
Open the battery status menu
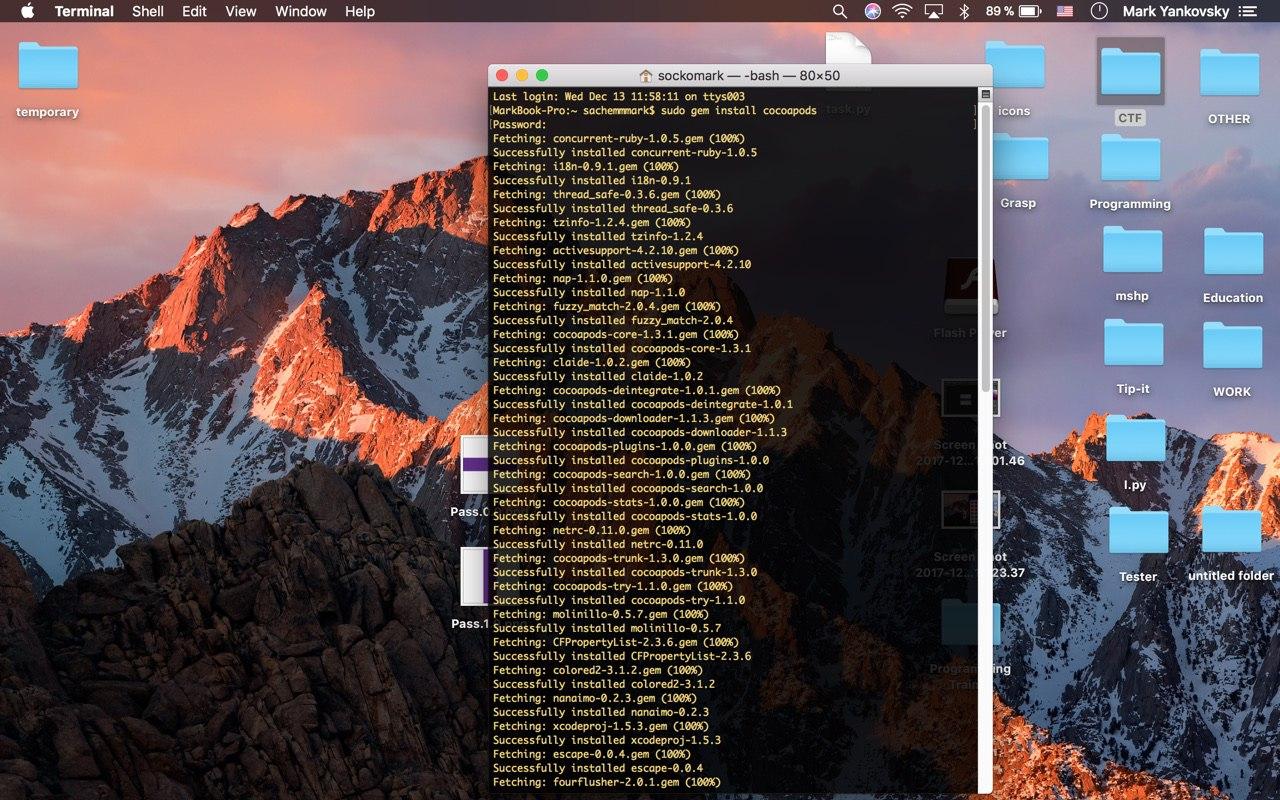(x=1013, y=11)
